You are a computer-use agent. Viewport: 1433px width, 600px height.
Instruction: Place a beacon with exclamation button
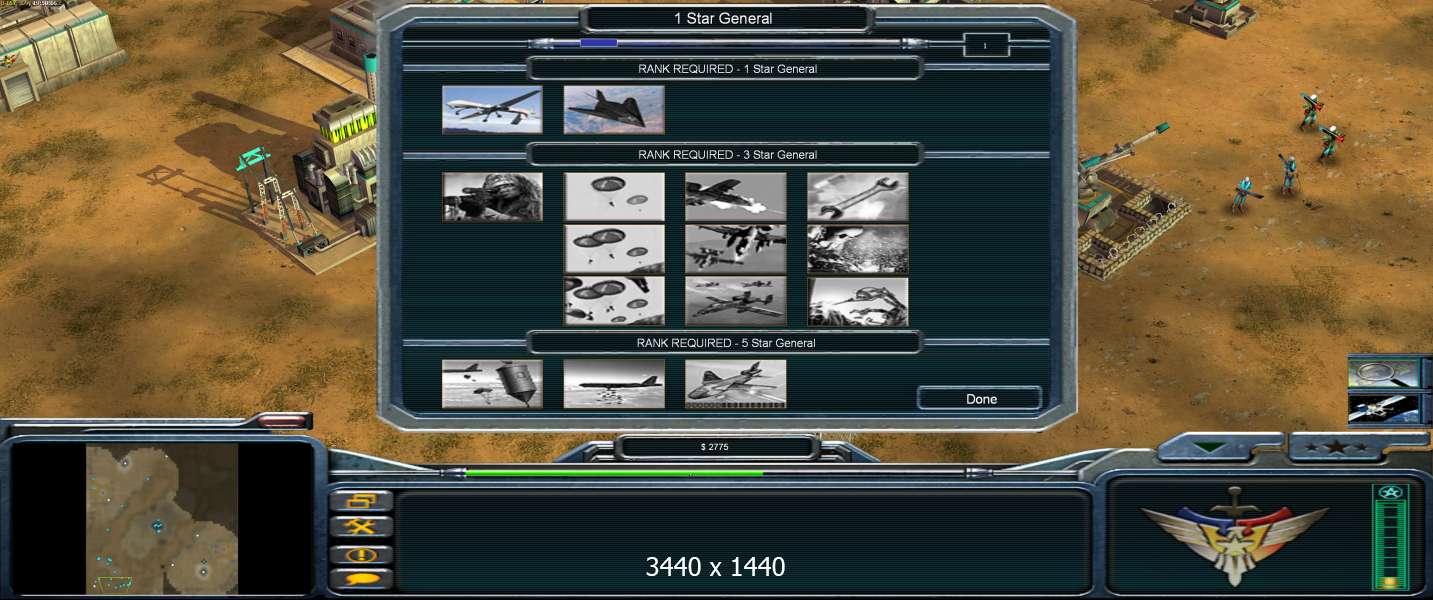(361, 554)
